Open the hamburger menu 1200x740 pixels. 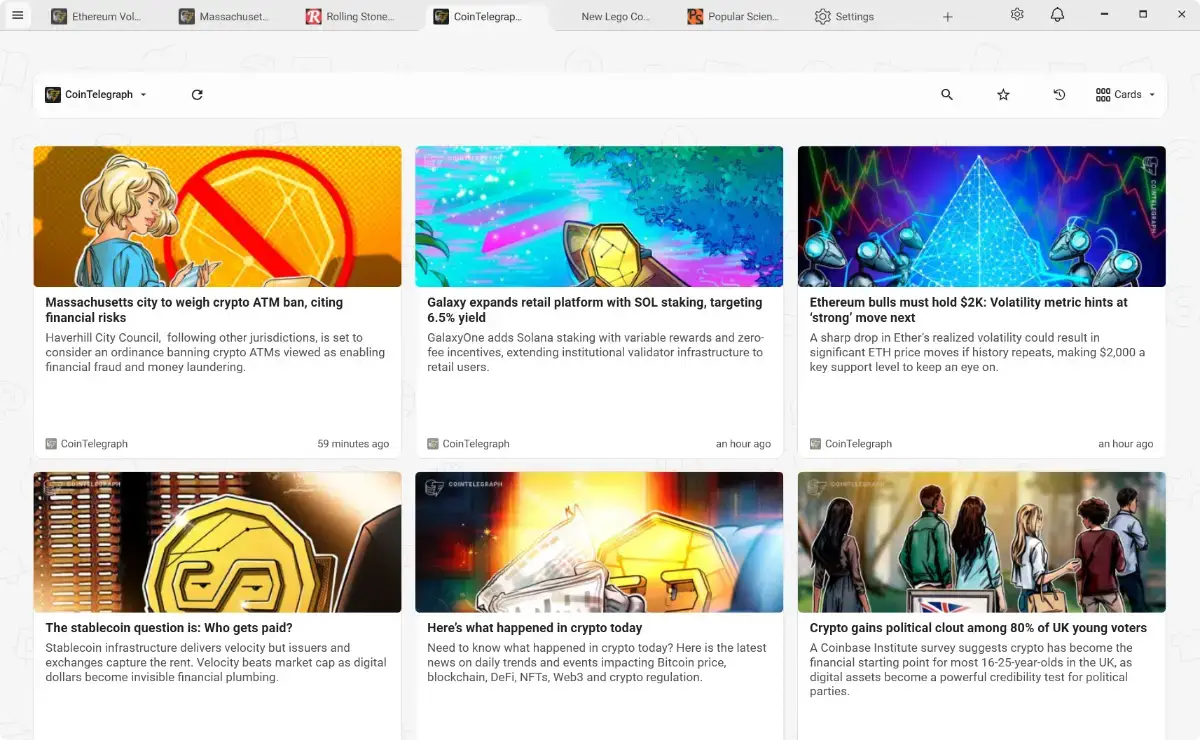pos(17,16)
